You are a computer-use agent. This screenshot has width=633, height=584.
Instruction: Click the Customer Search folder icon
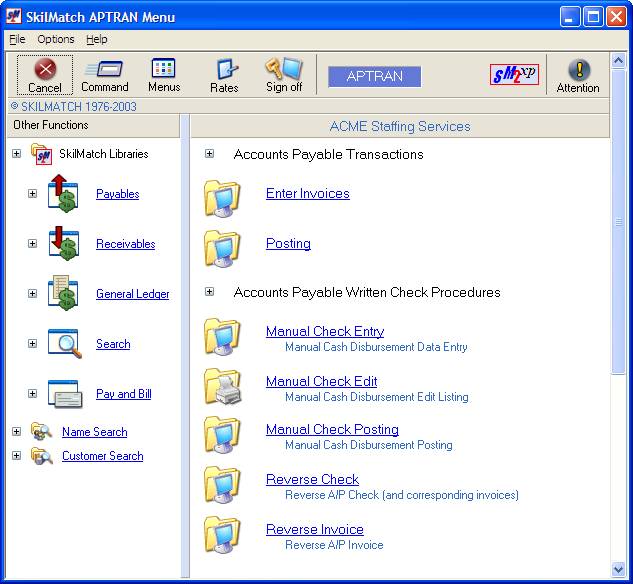(42, 456)
